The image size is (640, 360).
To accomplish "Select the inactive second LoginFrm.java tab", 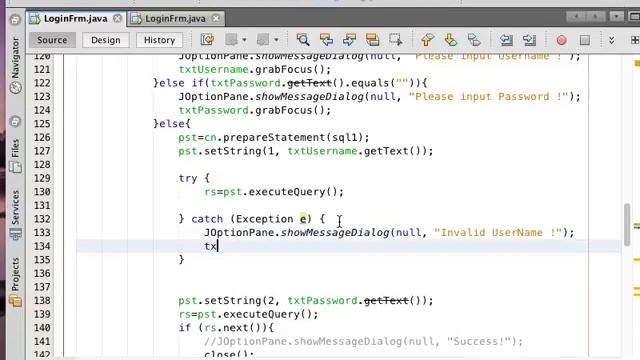I will pos(175,18).
